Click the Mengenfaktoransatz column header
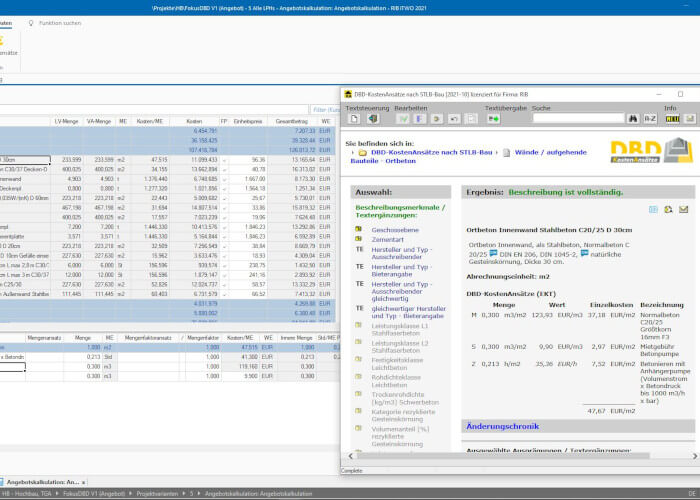Viewport: 700px width, 500px height. point(148,338)
